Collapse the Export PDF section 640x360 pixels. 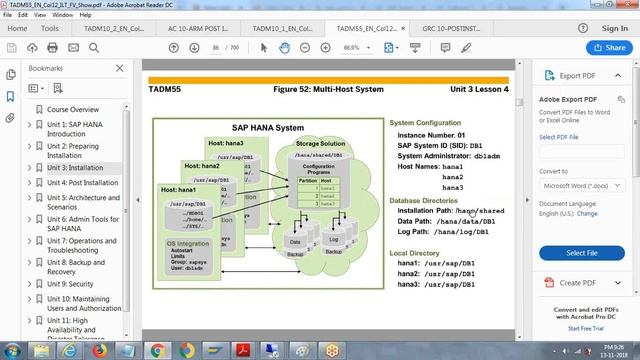click(618, 76)
